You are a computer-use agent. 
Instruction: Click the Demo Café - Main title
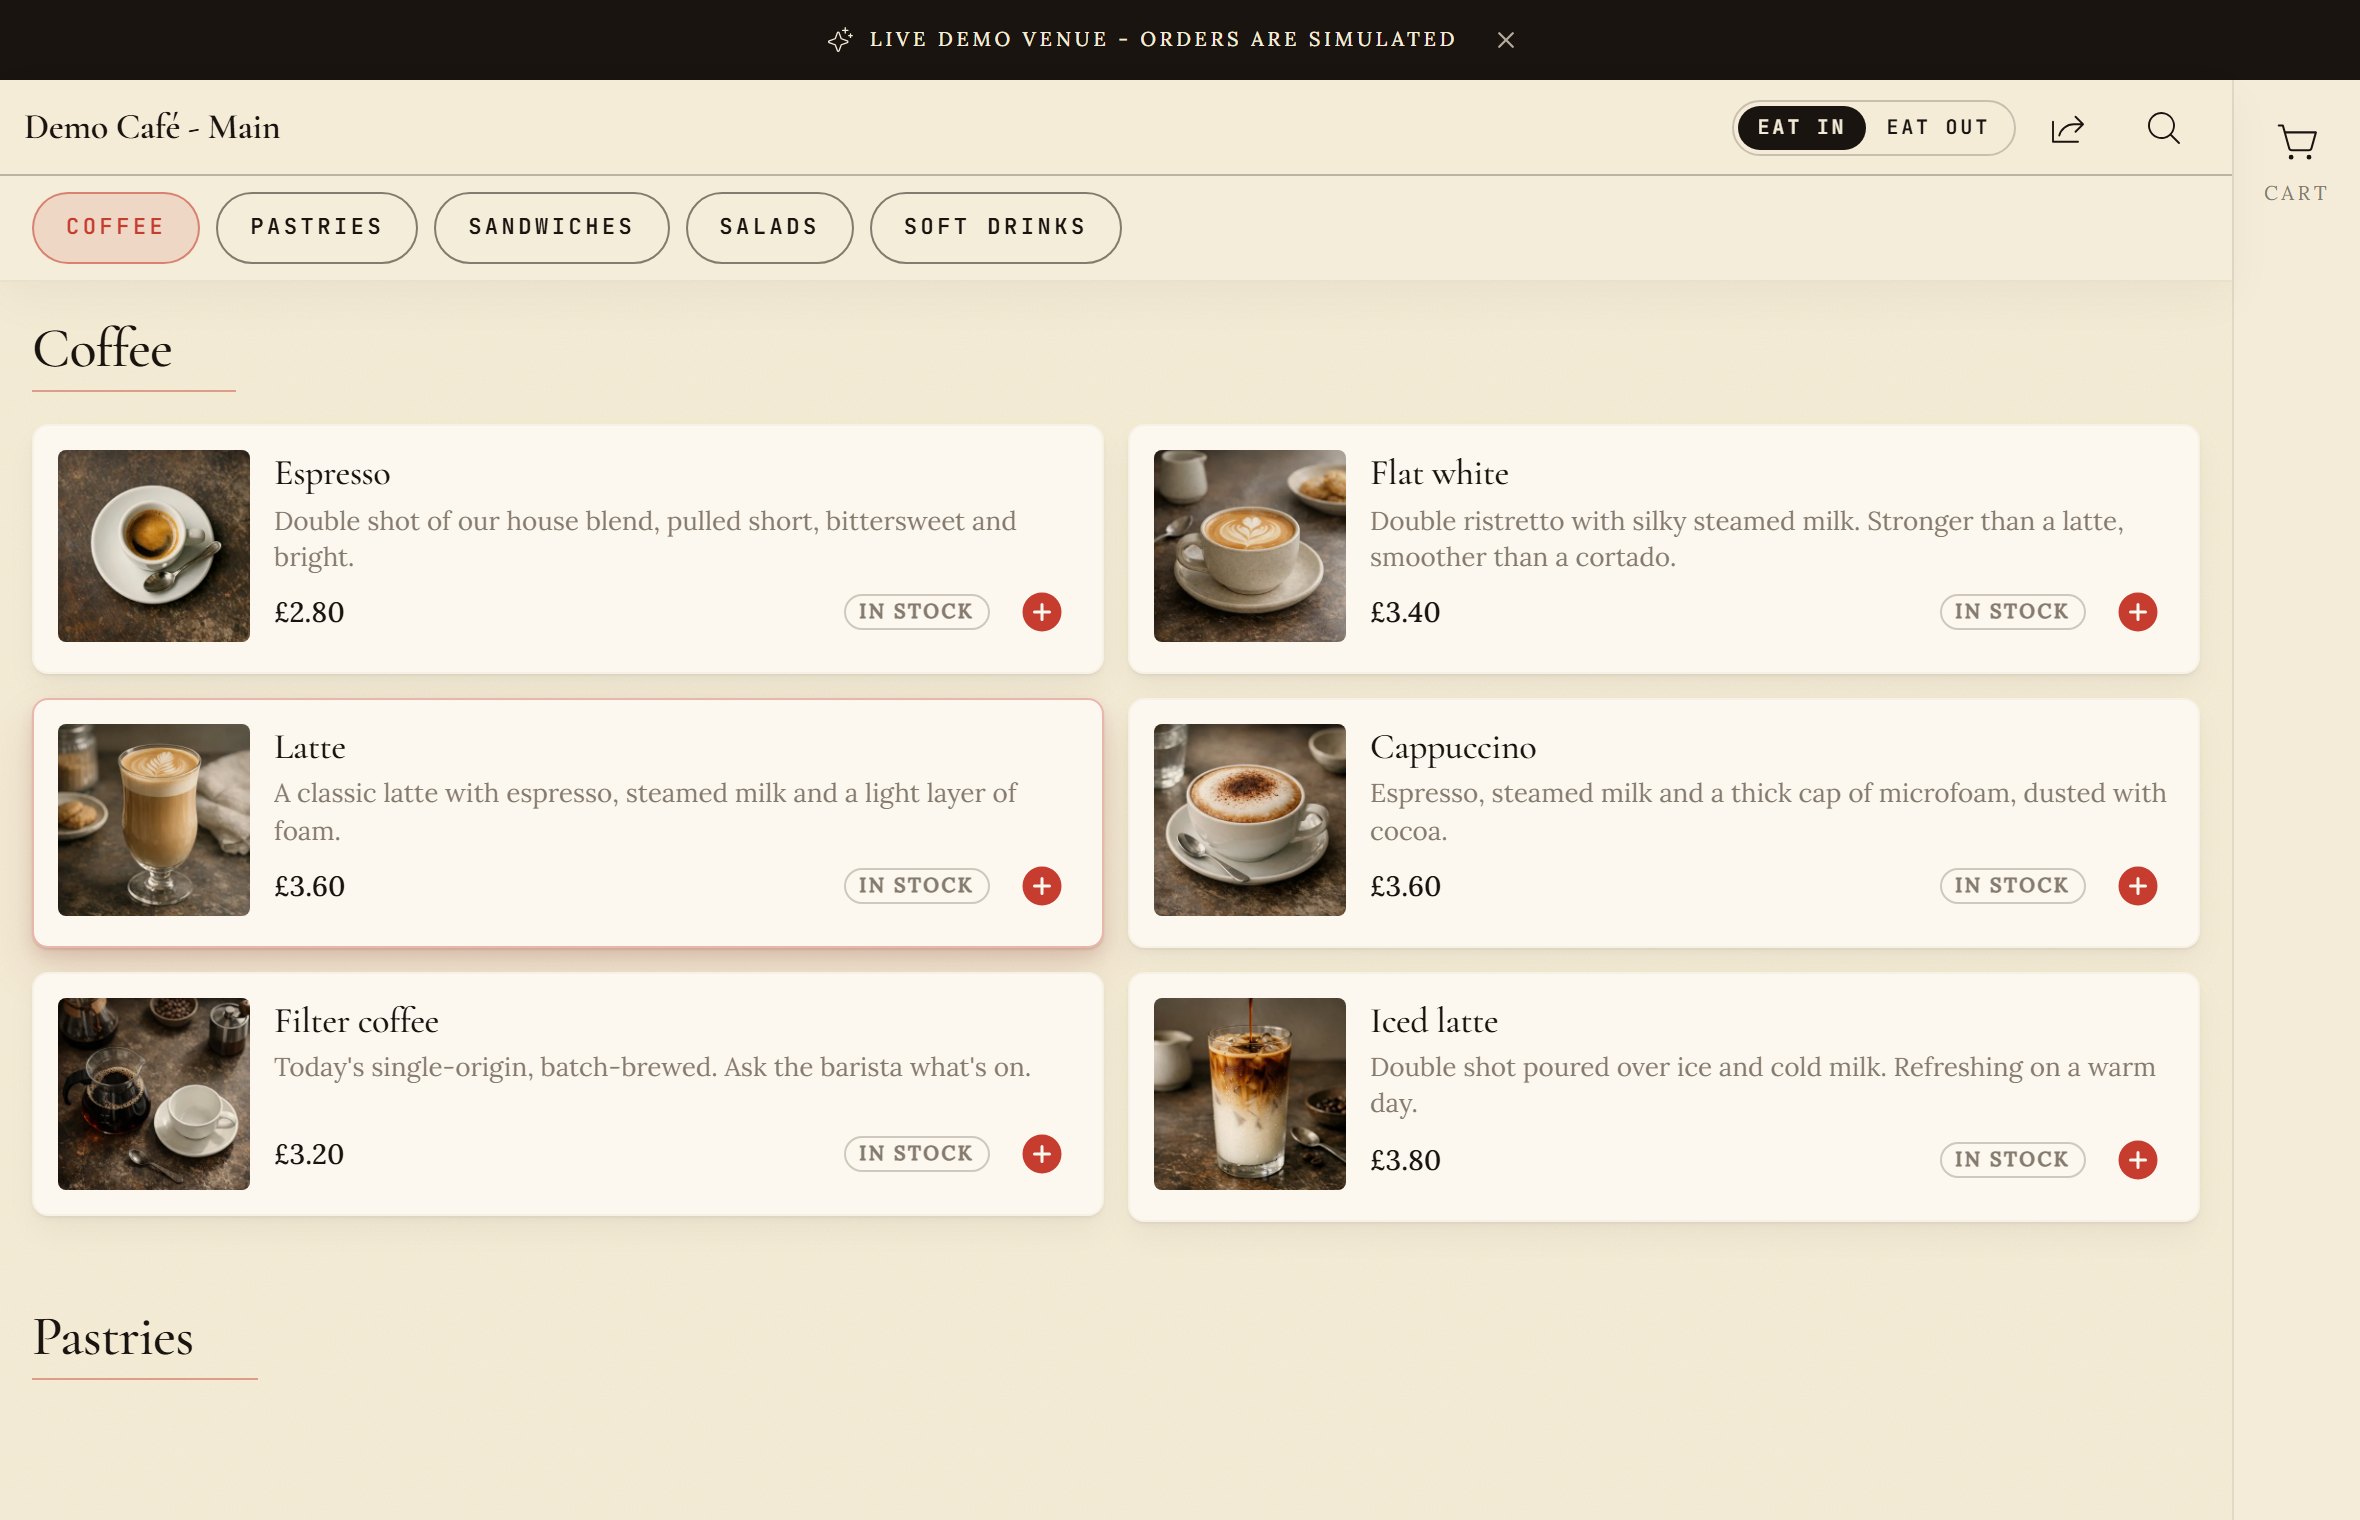click(152, 127)
